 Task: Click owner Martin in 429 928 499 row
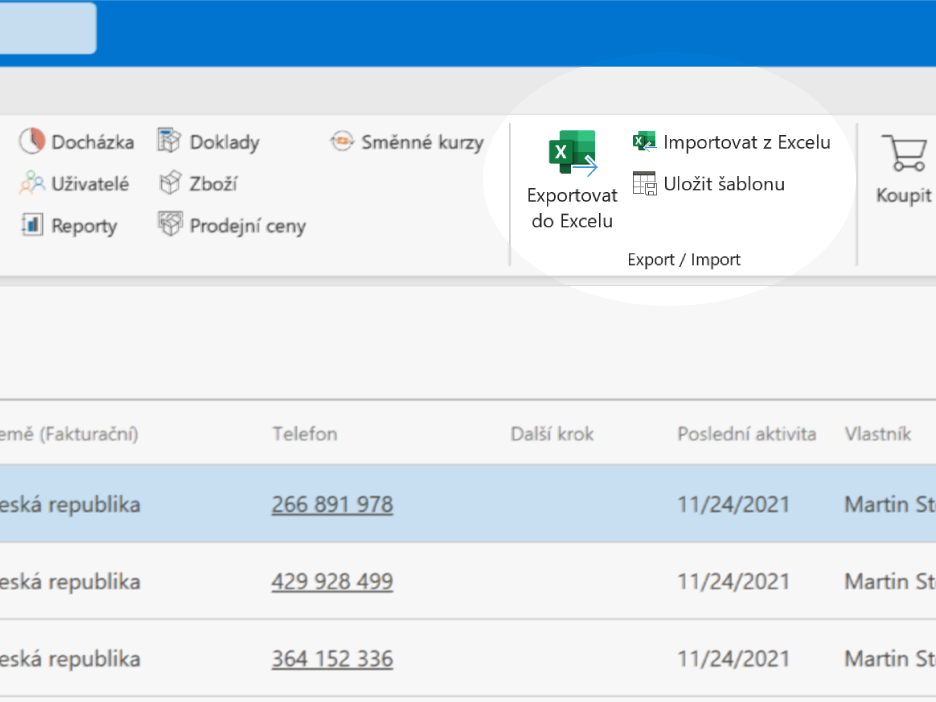click(890, 582)
